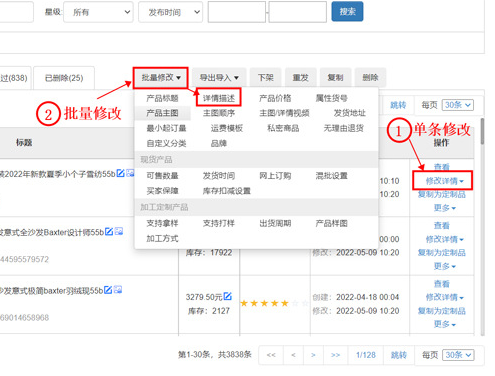The image size is (495, 376).
Task: Open 修改详情 dropdown in first product row
Action: tap(444, 181)
